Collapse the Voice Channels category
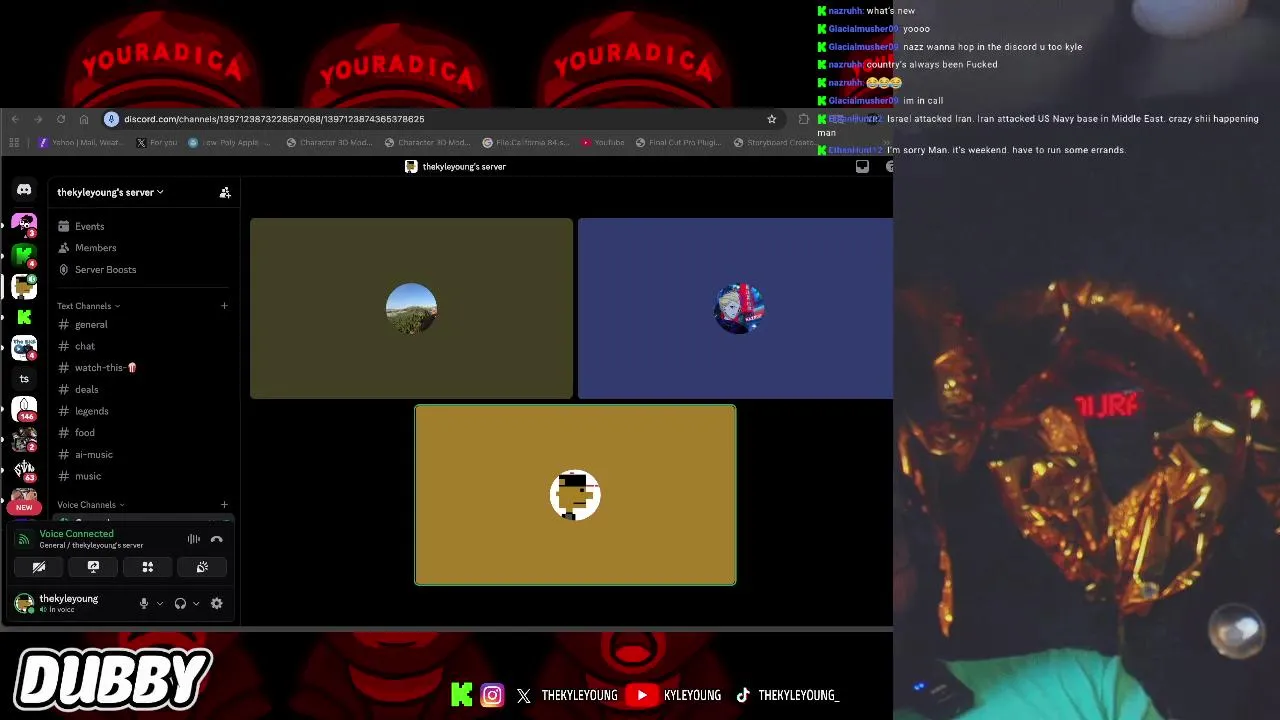 tap(90, 505)
